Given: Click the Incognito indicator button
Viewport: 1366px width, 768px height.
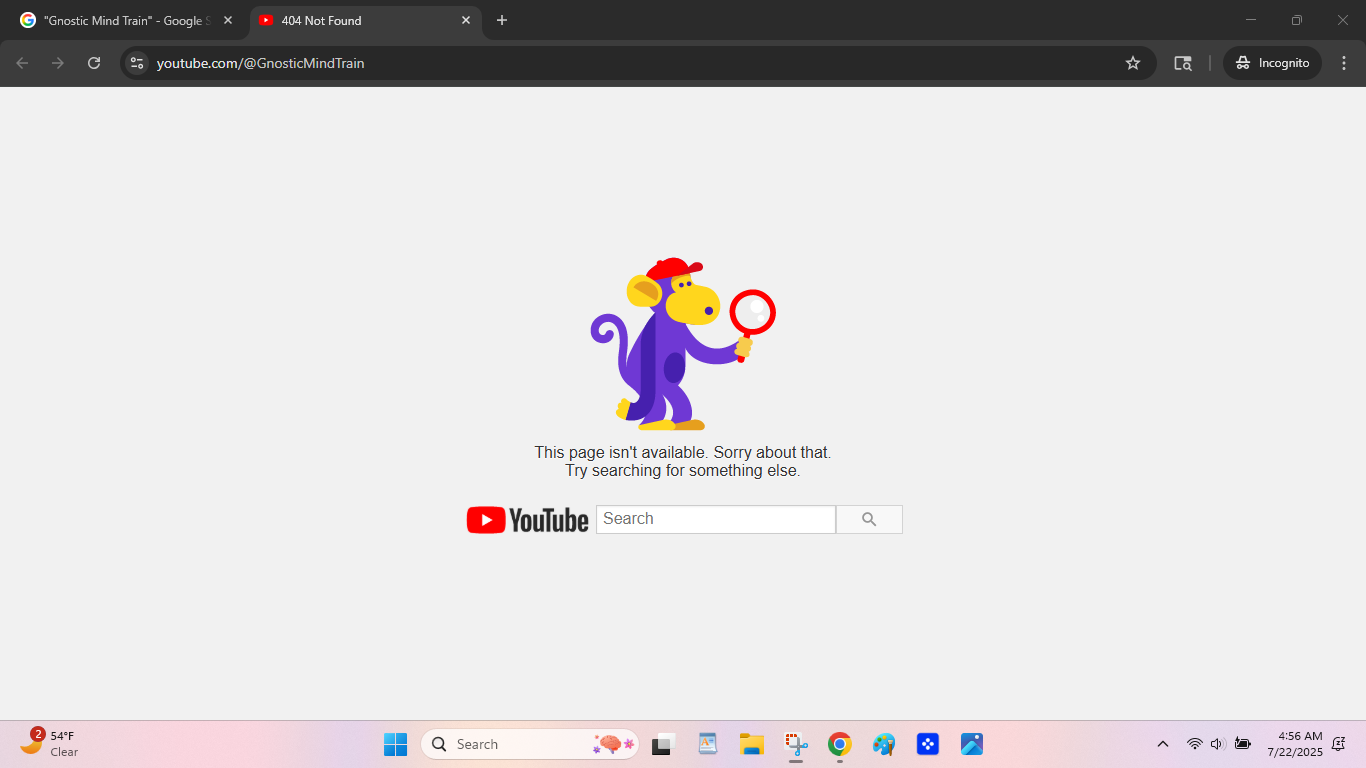Looking at the screenshot, I should point(1272,63).
